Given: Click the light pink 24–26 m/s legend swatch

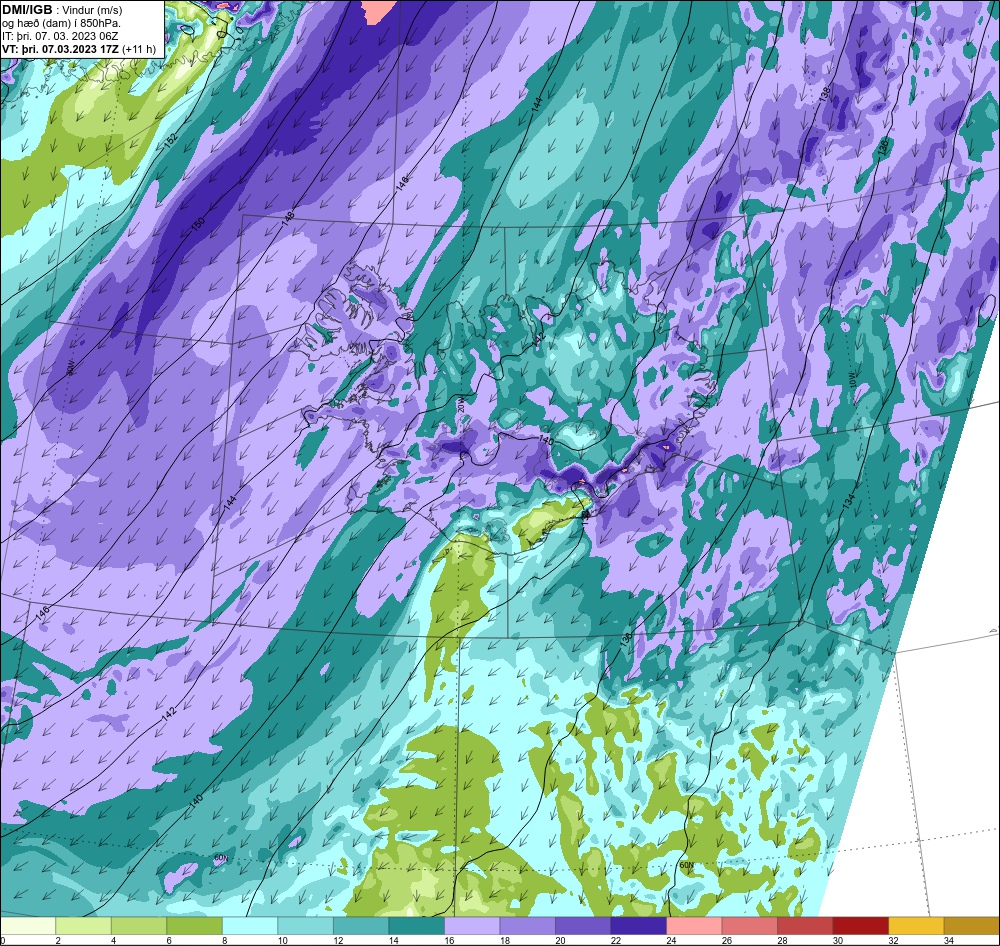Looking at the screenshot, I should pyautogui.click(x=694, y=926).
